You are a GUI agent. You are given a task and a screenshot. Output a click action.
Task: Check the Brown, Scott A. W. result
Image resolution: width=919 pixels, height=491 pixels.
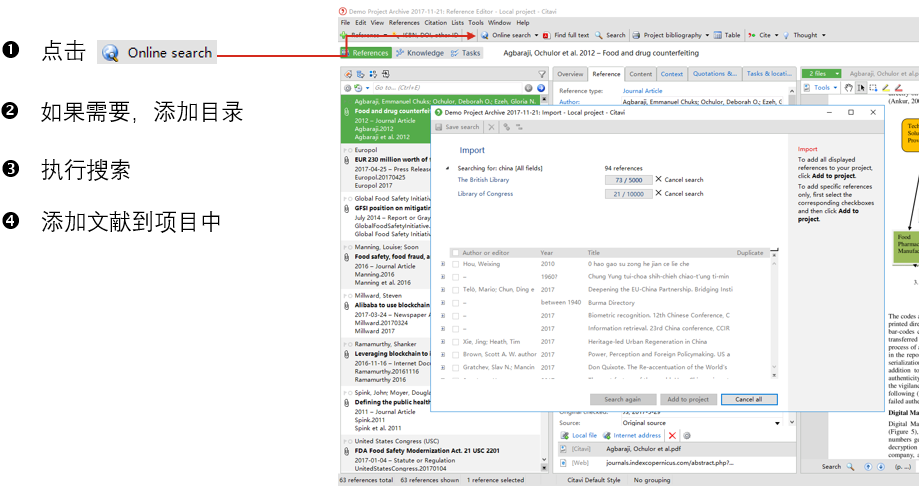tap(455, 354)
